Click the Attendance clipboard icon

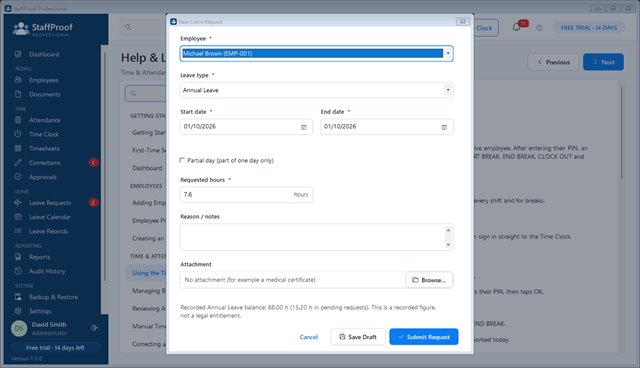[18, 120]
